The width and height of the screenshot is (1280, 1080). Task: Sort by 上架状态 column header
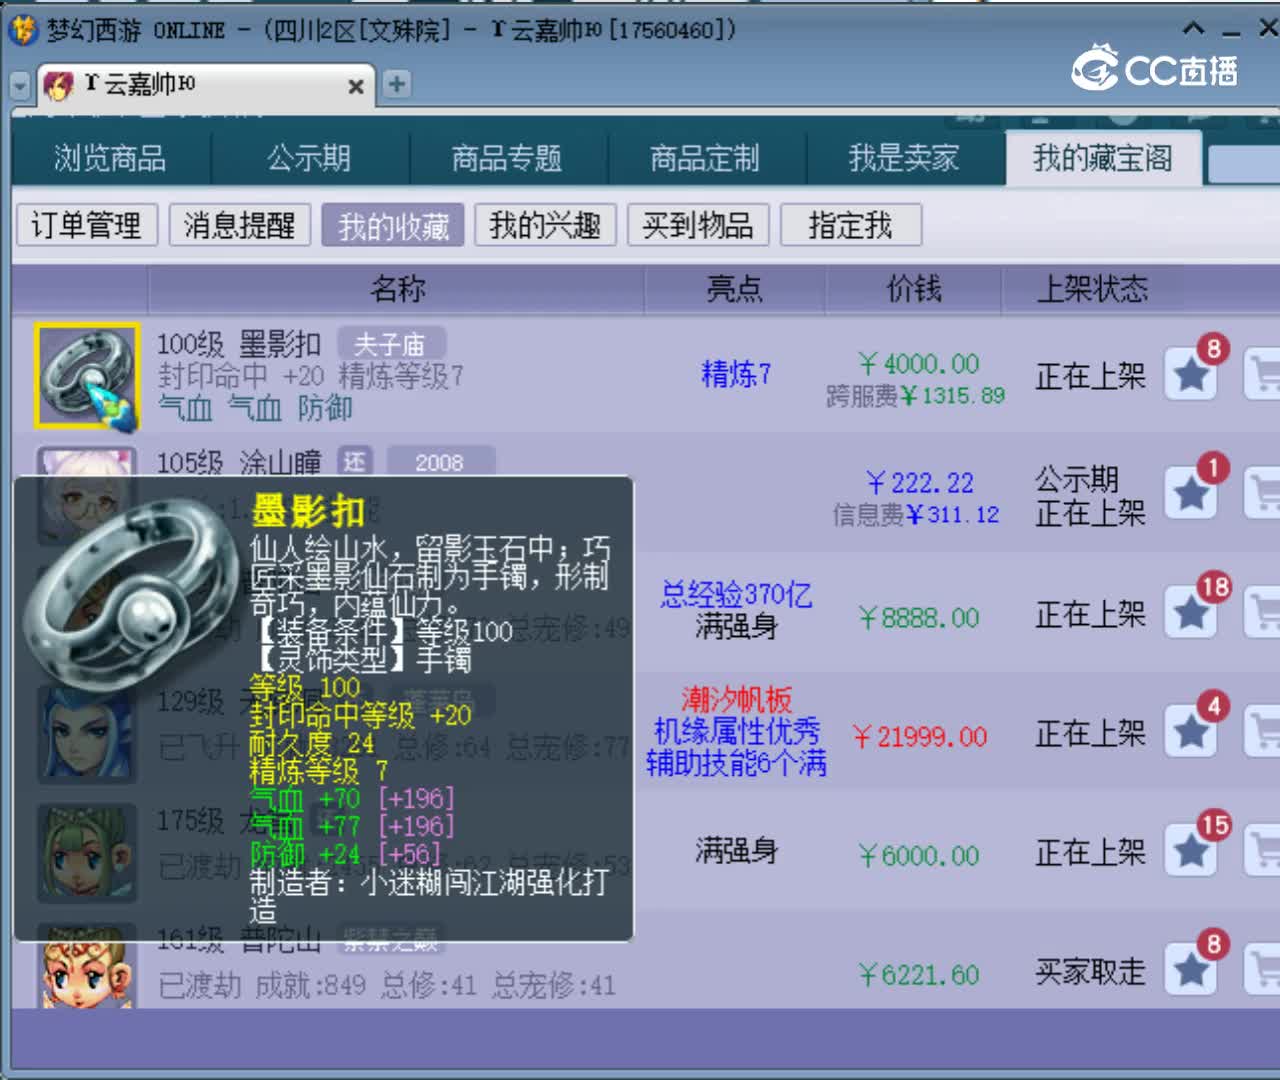(x=1091, y=290)
